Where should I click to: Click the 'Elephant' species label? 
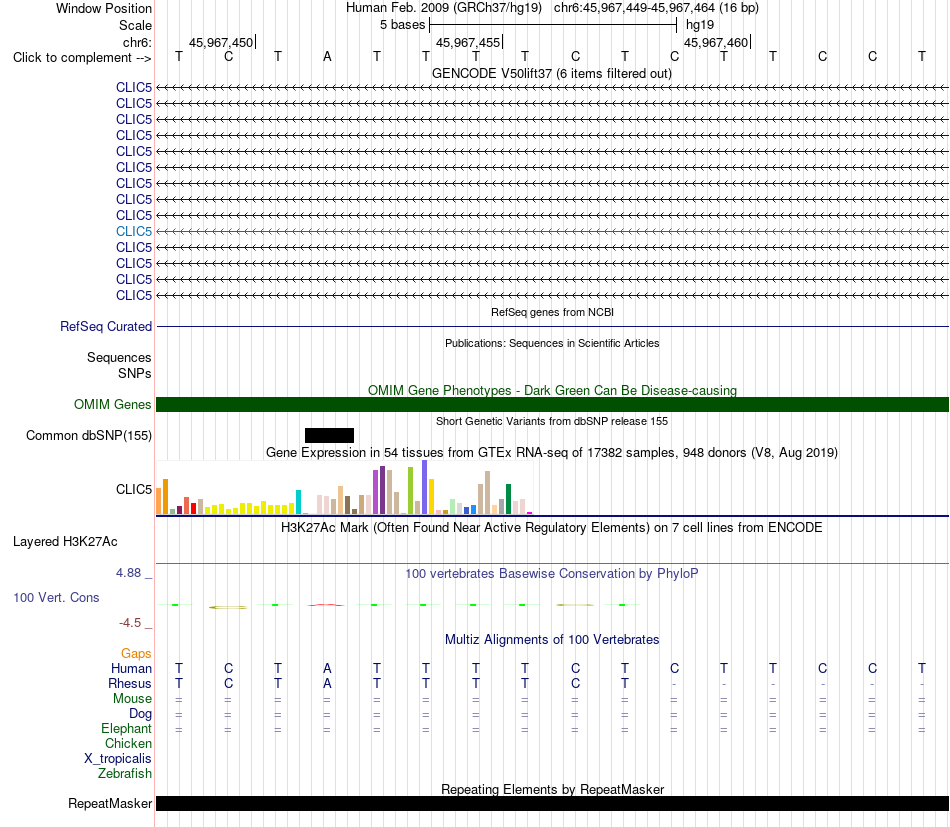(x=126, y=728)
